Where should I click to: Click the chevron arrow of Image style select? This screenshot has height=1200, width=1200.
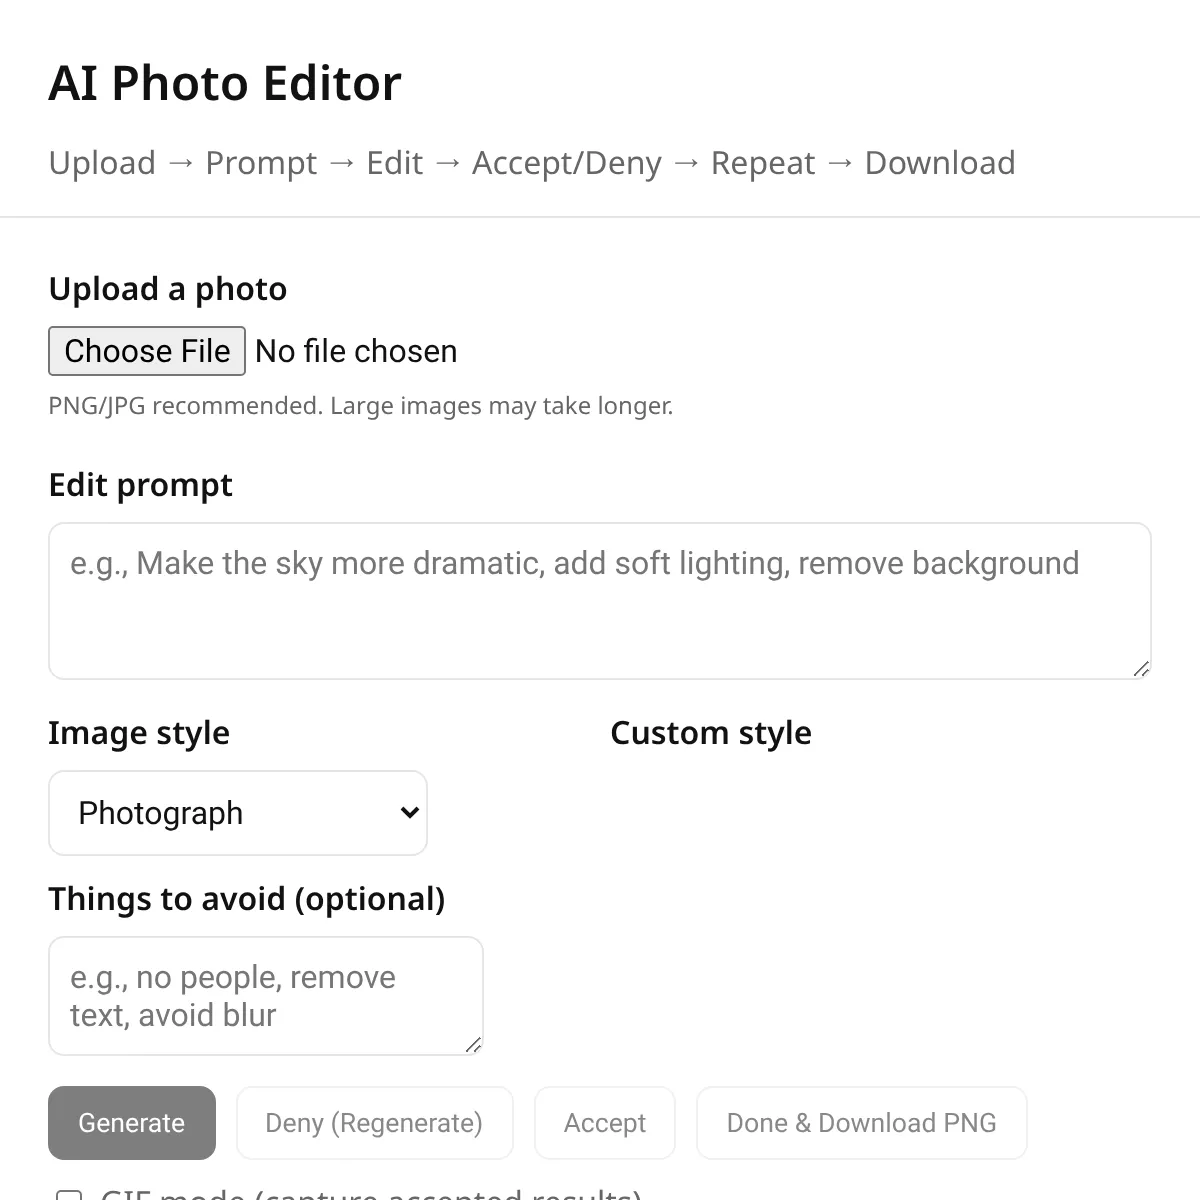(x=409, y=813)
